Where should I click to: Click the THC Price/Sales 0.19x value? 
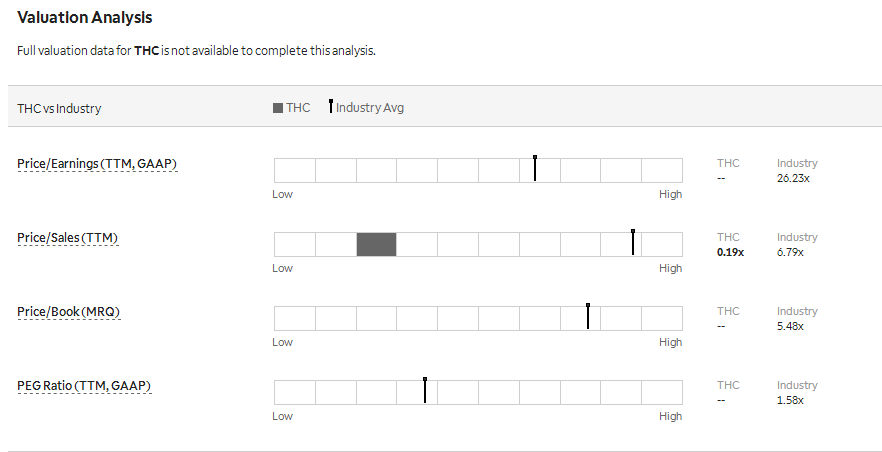point(730,252)
